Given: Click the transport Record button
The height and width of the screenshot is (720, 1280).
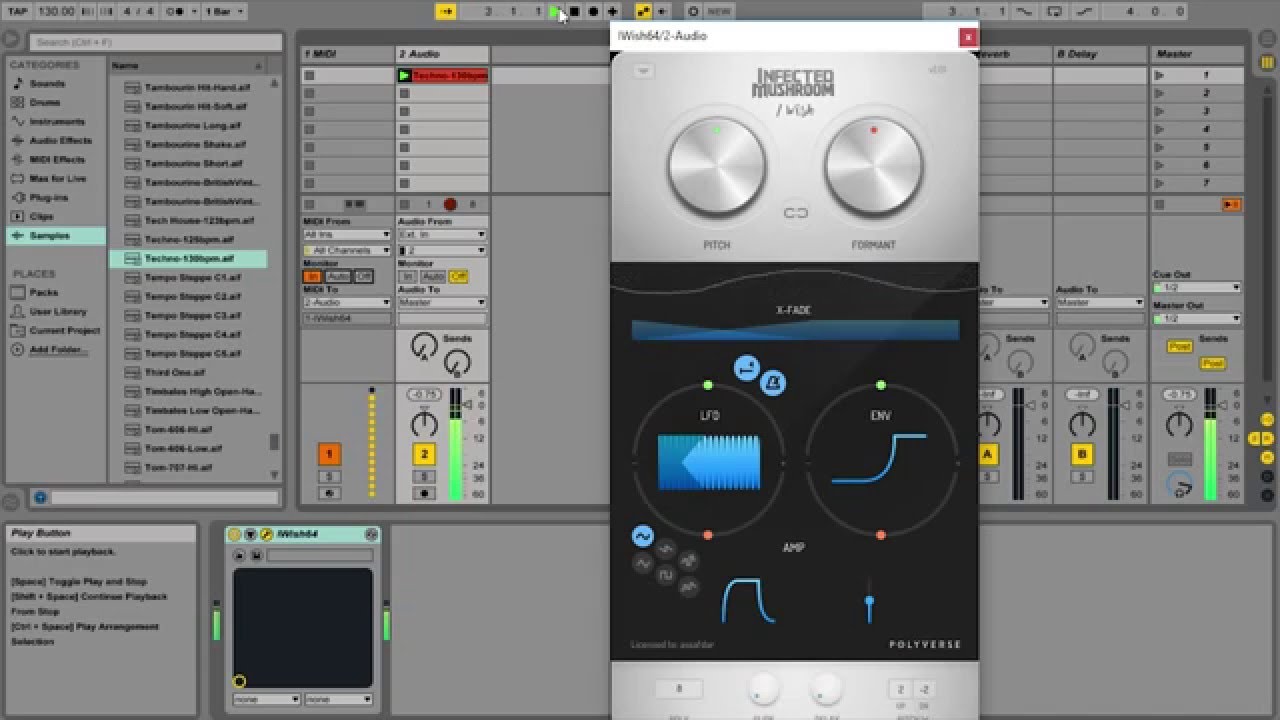Looking at the screenshot, I should [x=593, y=11].
